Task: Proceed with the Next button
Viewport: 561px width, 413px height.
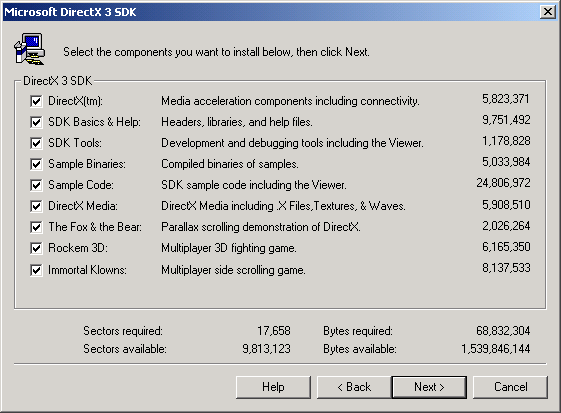Action: pyautogui.click(x=429, y=387)
